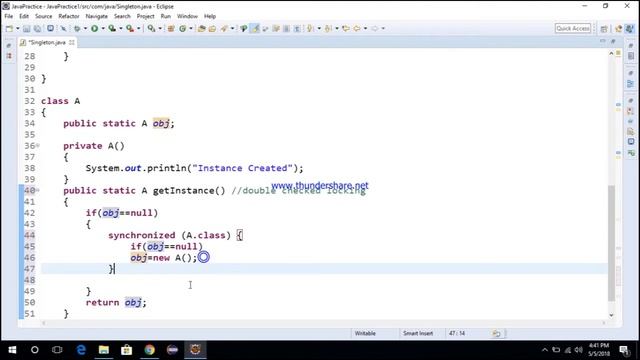The height and width of the screenshot is (360, 640).
Task: Open dropdown arrow next to Debug icon
Action: (85, 28)
